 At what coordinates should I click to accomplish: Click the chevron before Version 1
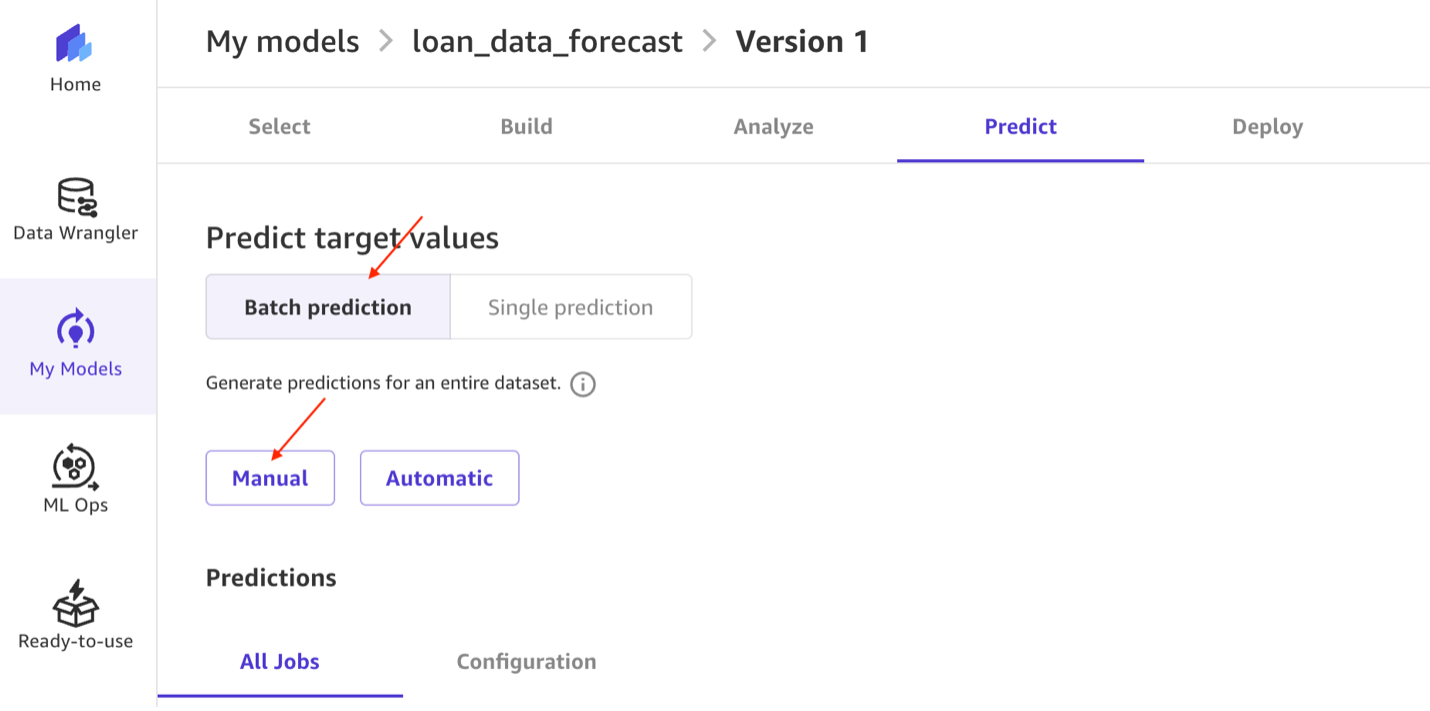point(709,42)
